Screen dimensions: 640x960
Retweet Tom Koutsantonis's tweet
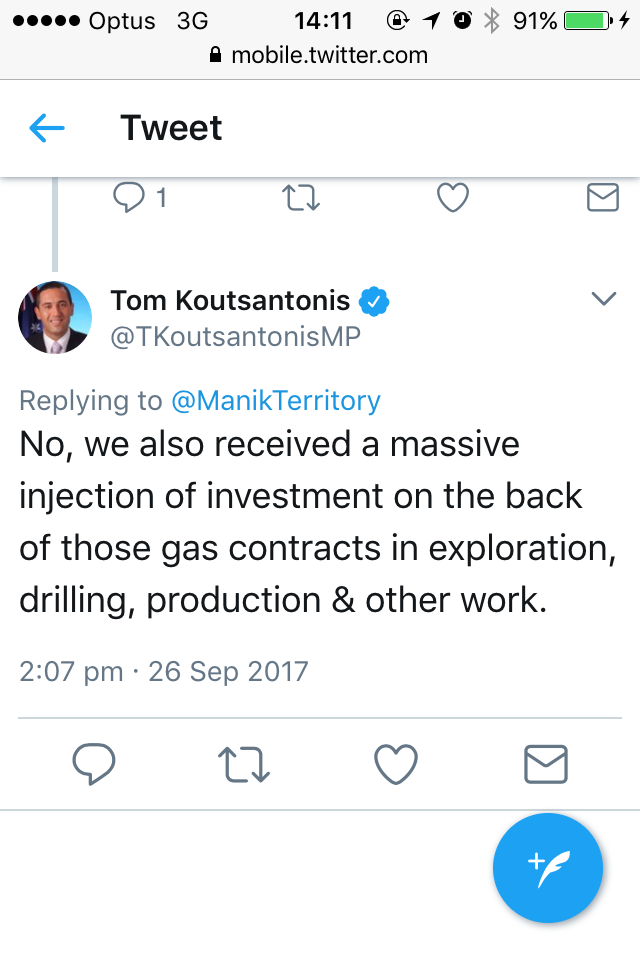[244, 765]
